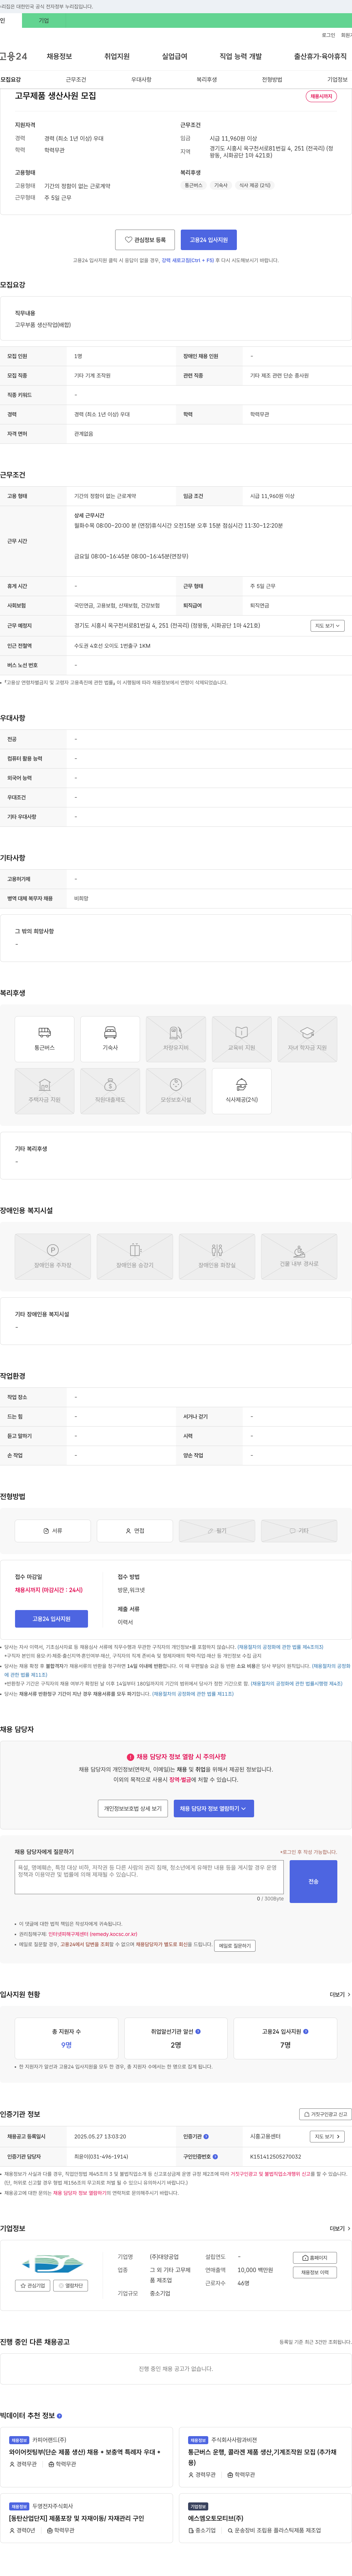Image resolution: width=352 pixels, height=2576 pixels.
Task: Open 개인정보보호법 상세 보기
Action: point(133,1808)
